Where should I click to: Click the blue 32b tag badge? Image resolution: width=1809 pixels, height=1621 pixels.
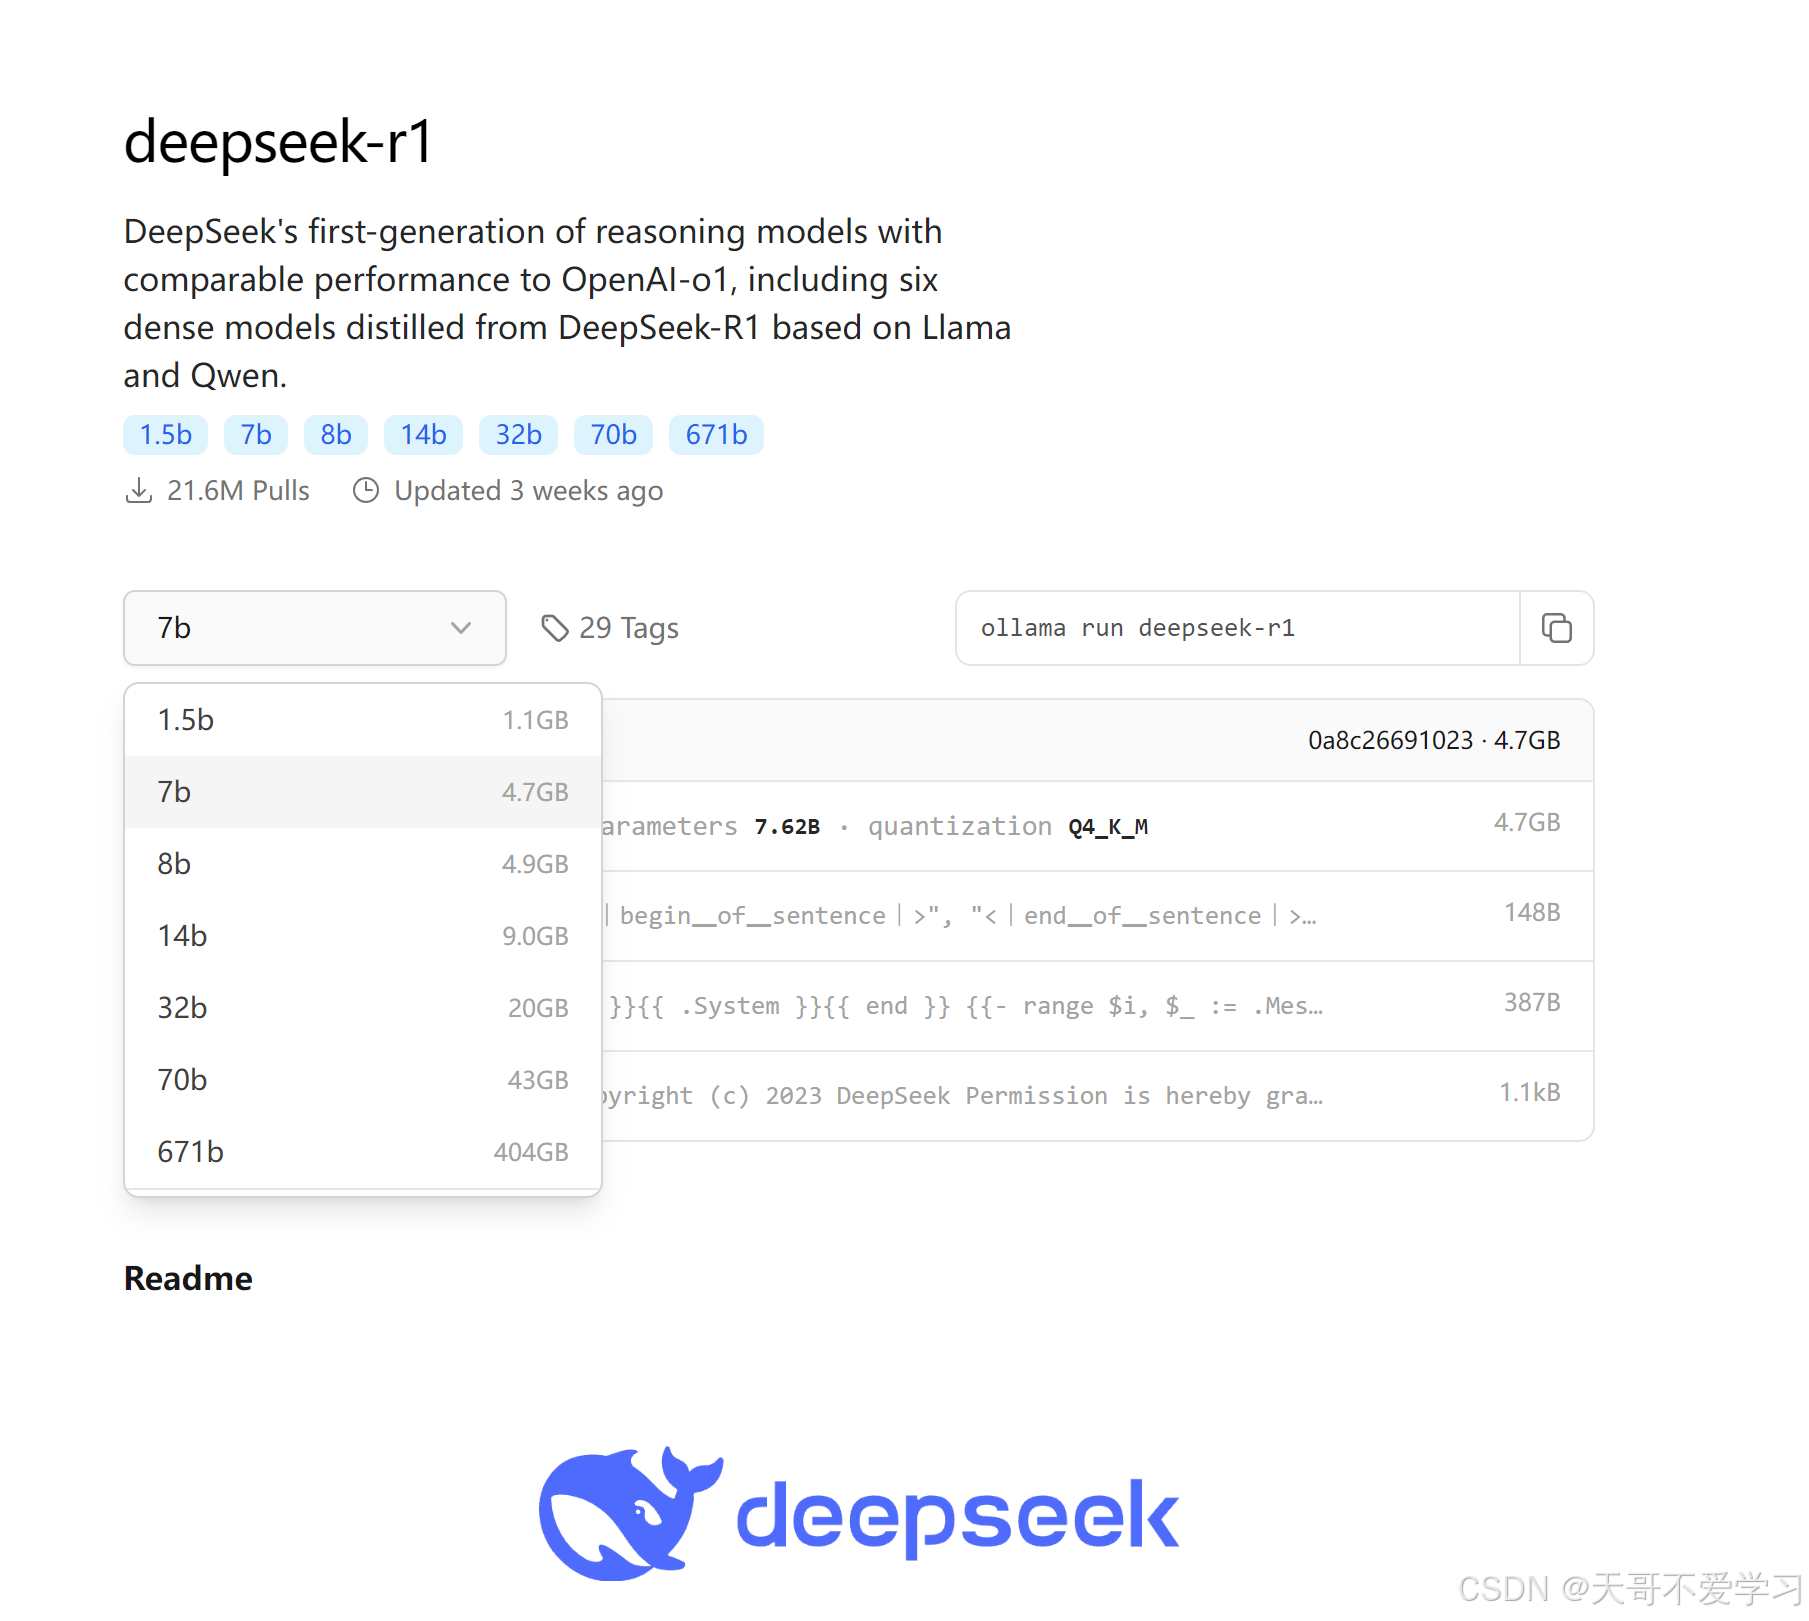[x=519, y=435]
